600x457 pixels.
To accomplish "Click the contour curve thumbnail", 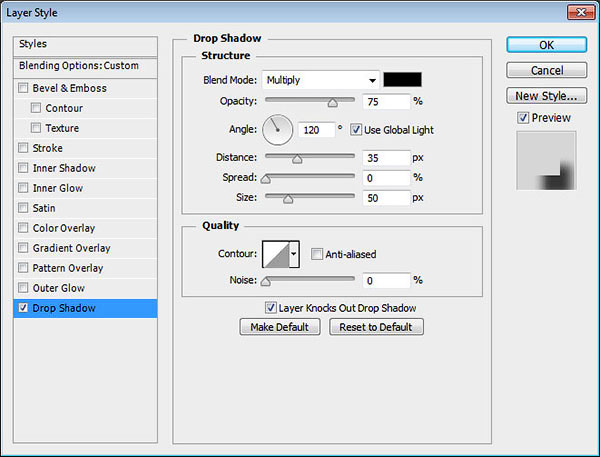I will pyautogui.click(x=276, y=254).
